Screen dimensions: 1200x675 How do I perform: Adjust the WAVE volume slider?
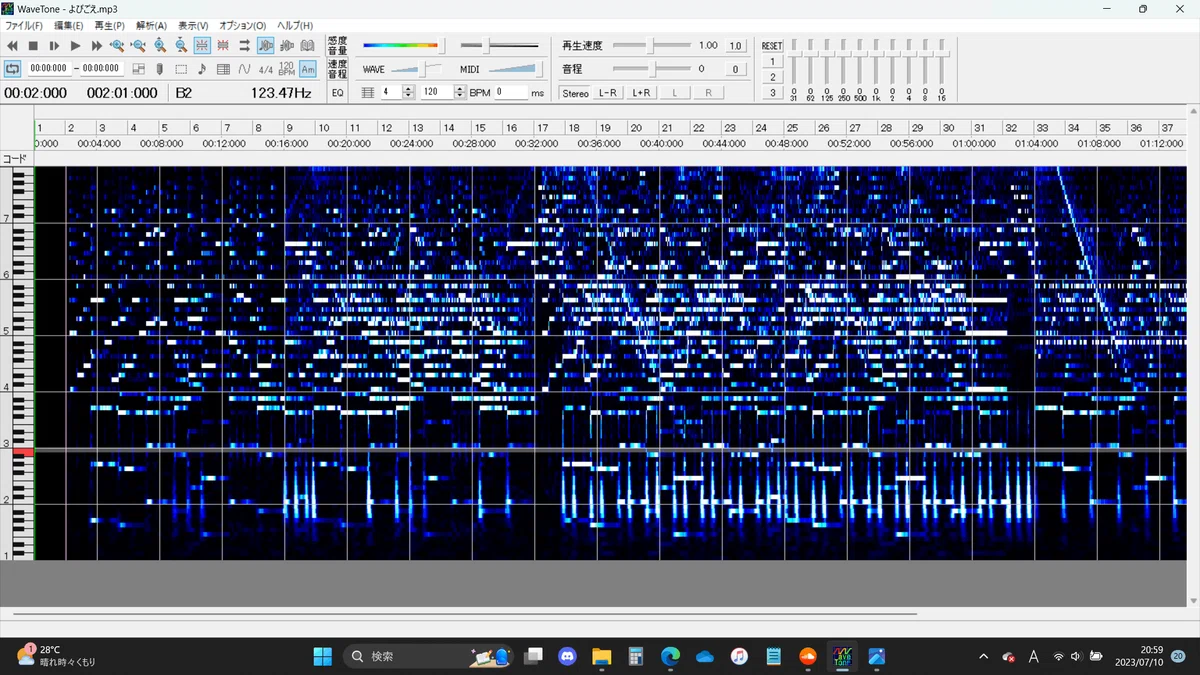coord(416,69)
